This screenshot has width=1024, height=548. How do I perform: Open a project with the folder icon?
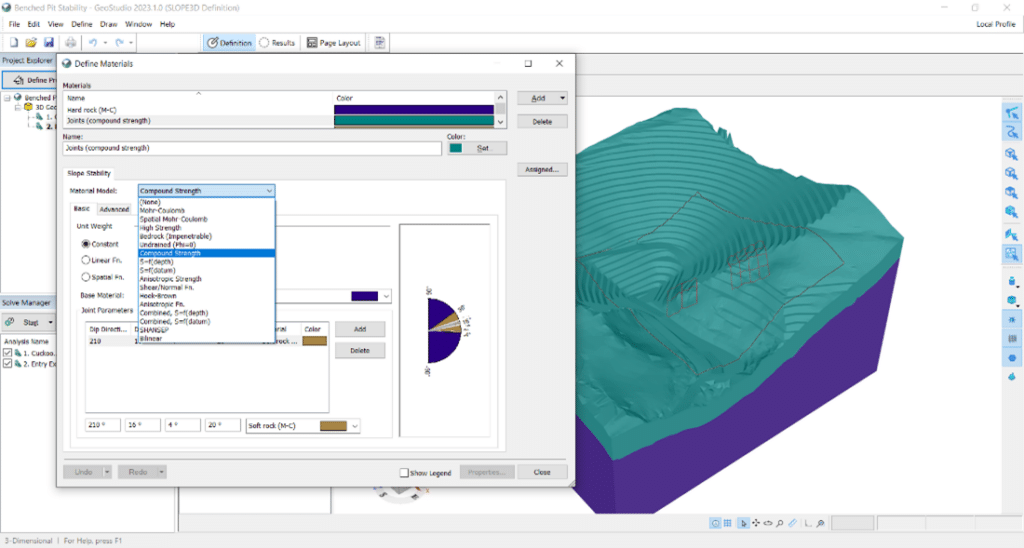(x=31, y=43)
